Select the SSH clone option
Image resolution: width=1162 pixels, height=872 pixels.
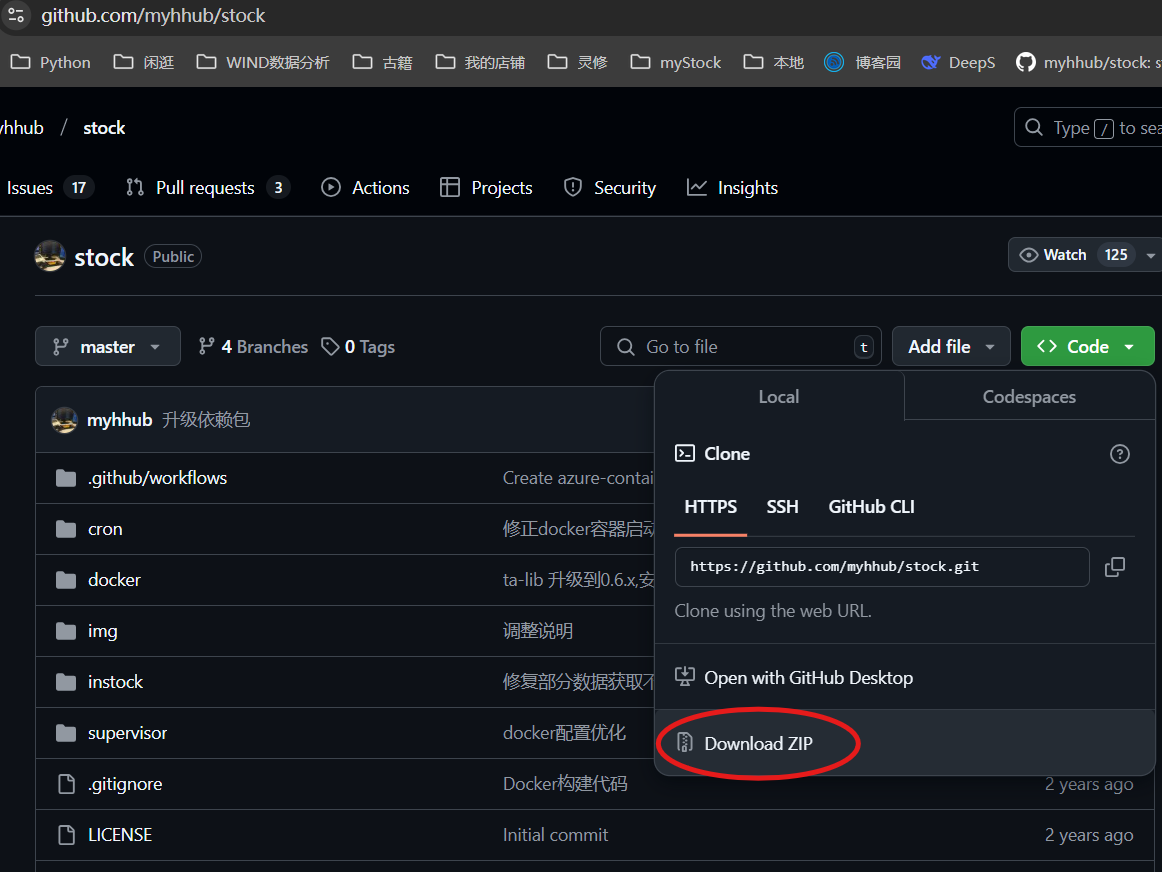782,507
